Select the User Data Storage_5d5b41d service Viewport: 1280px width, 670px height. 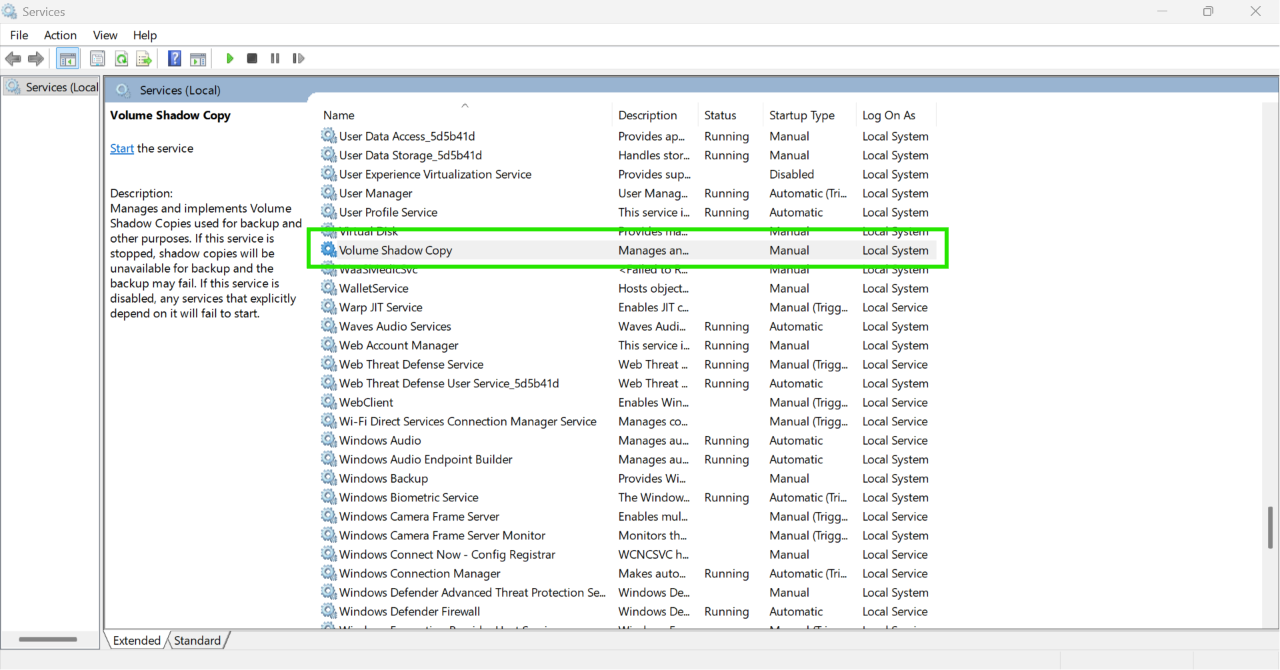tap(627, 155)
